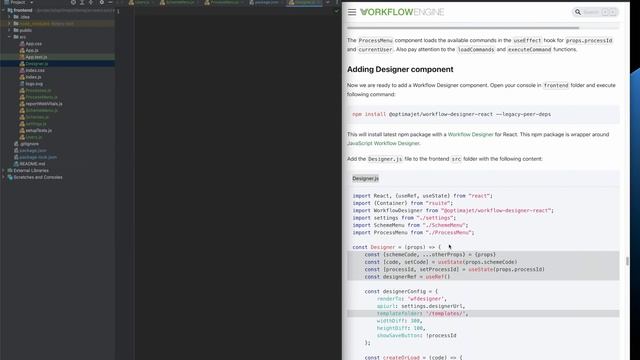Viewport: 640px width, 360px height.
Task: Expand the public folder
Action: (9, 30)
